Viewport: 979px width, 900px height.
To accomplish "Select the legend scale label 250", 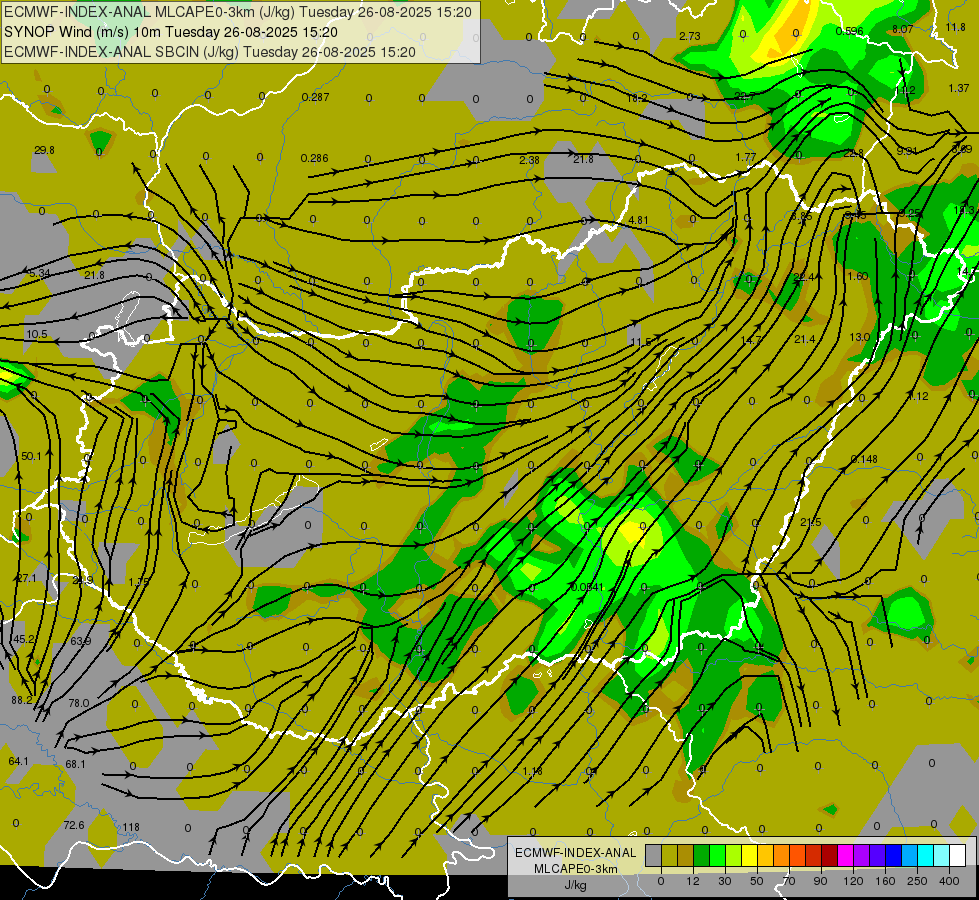I will pos(917,881).
